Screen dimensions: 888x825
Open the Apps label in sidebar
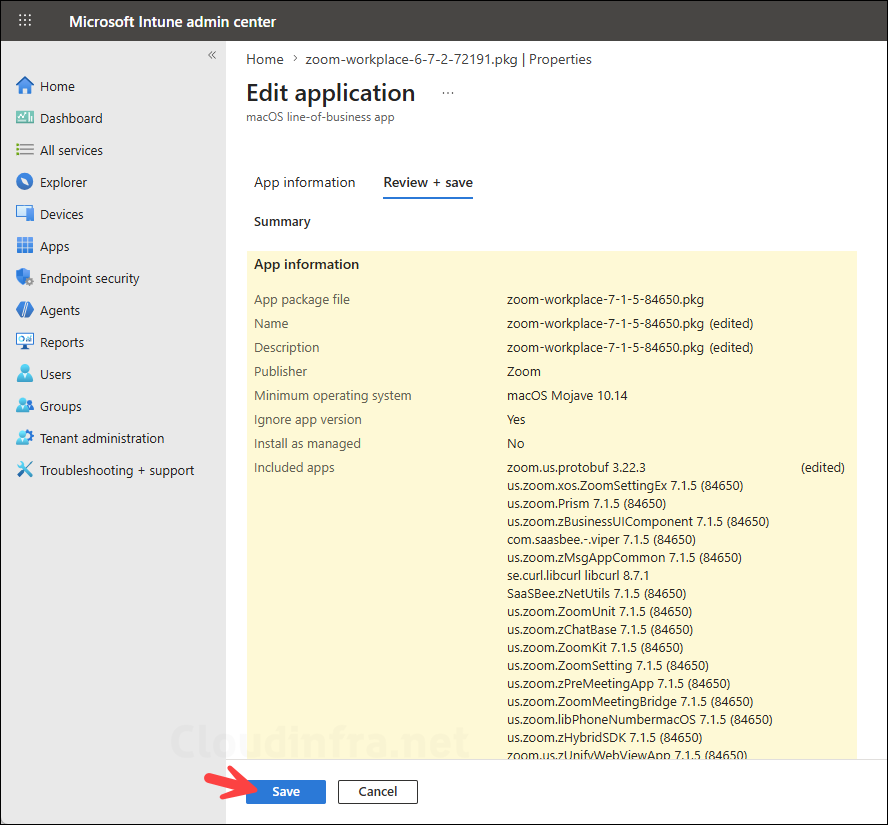[x=55, y=247]
